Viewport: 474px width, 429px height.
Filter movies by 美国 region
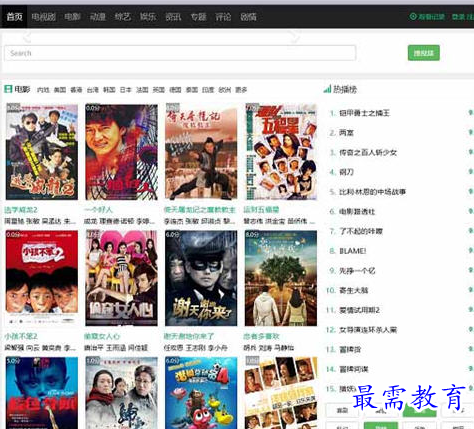(x=60, y=90)
